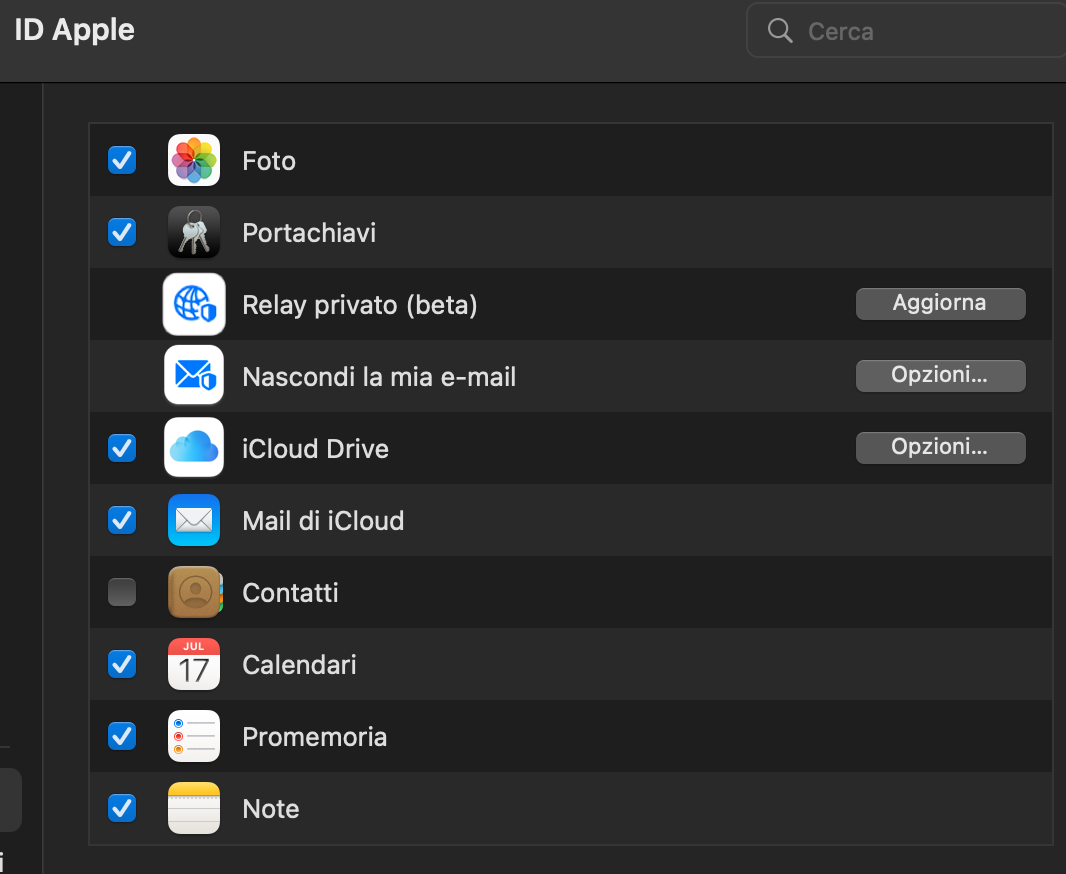1066x874 pixels.
Task: Toggle the Calendari checkbox off
Action: pyautogui.click(x=122, y=664)
